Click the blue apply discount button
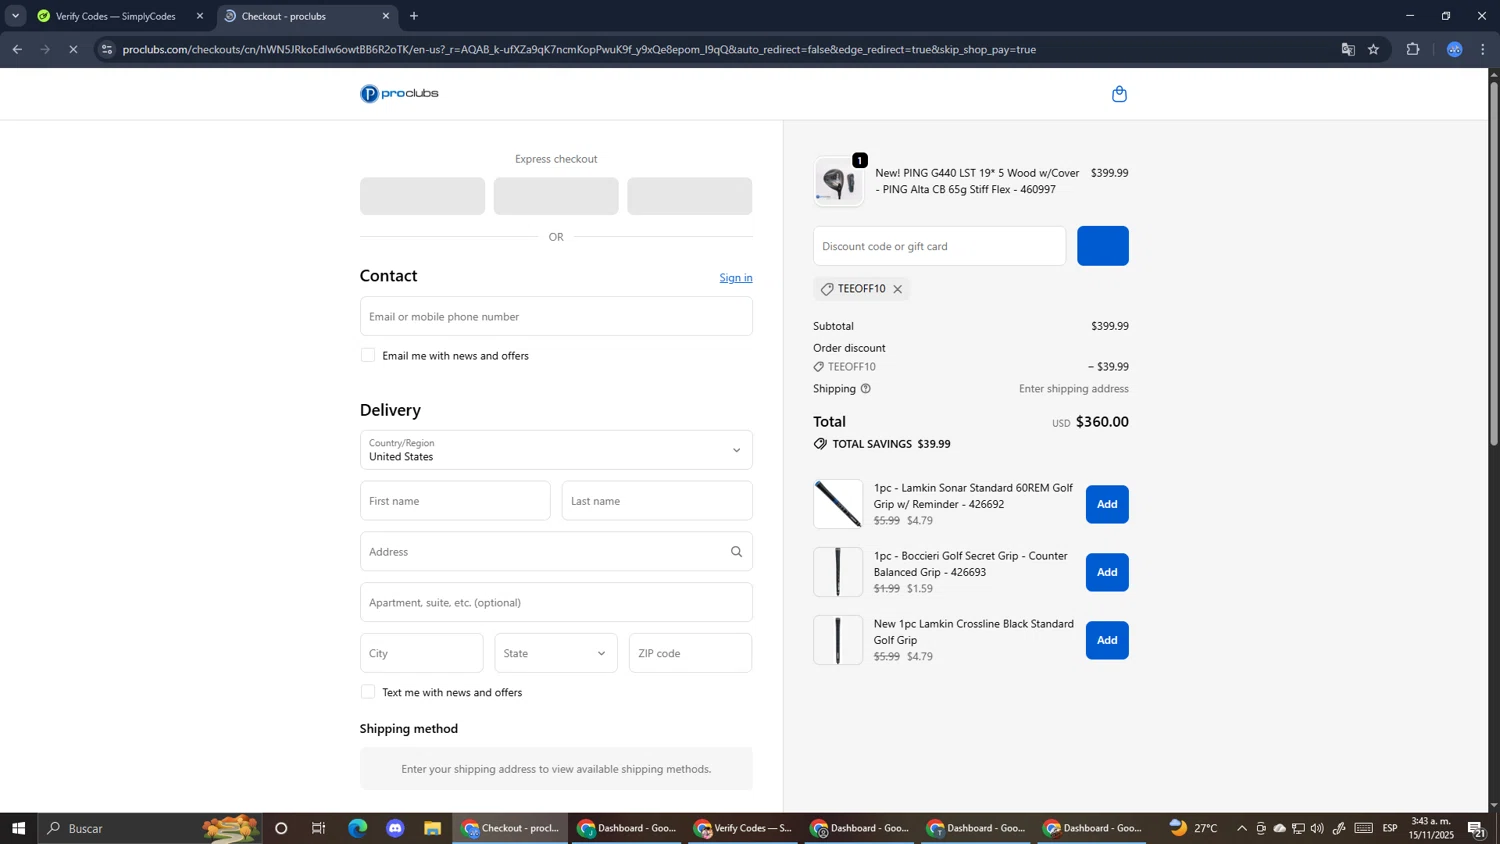 pos(1103,246)
